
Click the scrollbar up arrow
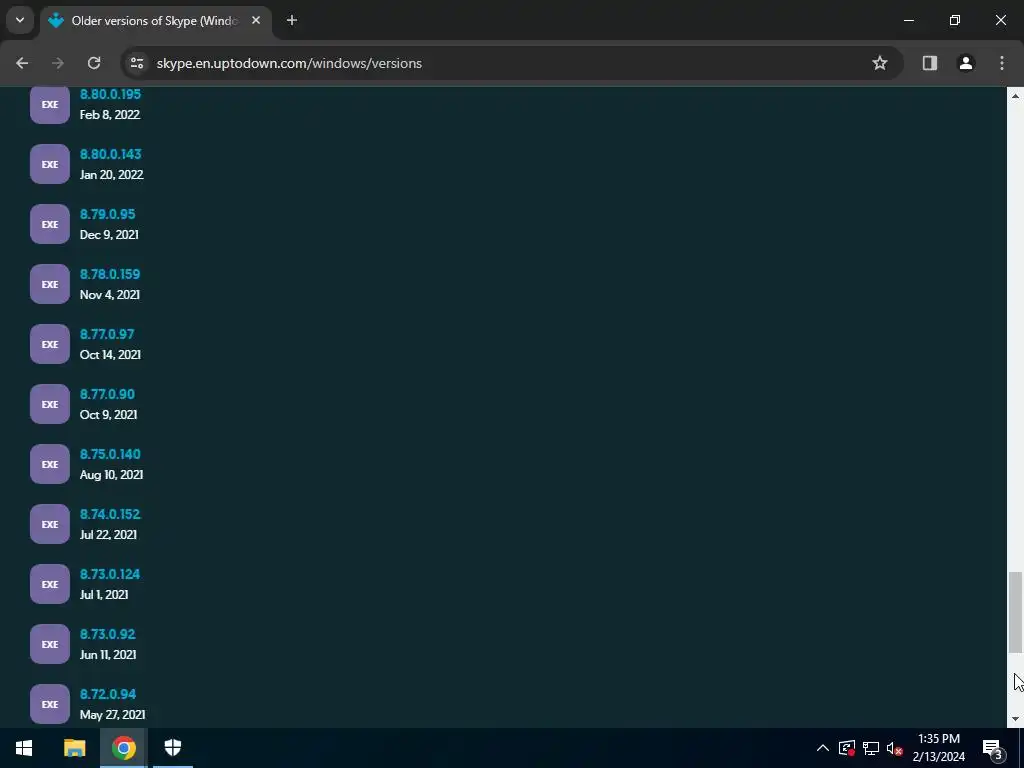[x=1015, y=96]
